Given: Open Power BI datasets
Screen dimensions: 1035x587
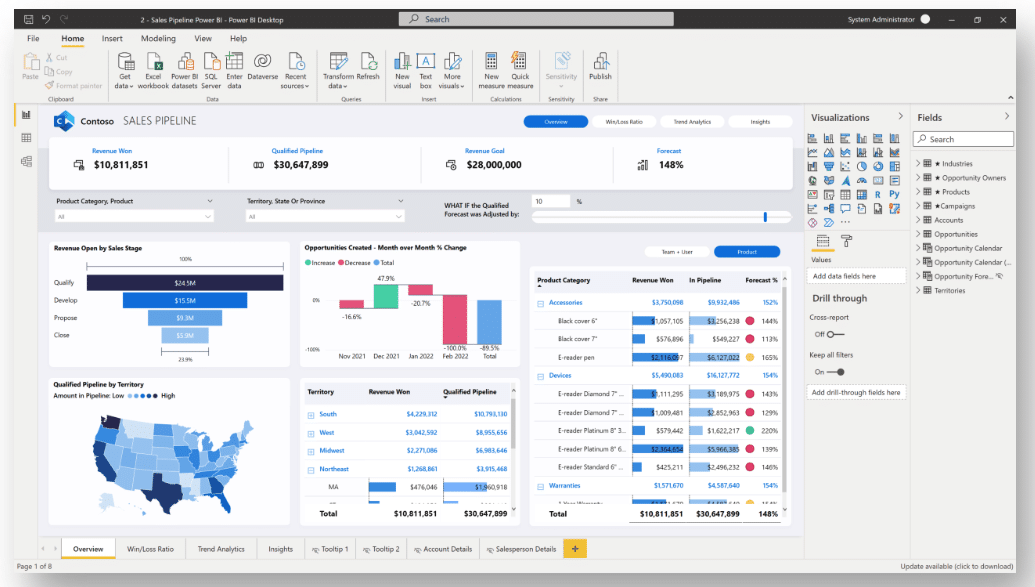Looking at the screenshot, I should (x=185, y=71).
